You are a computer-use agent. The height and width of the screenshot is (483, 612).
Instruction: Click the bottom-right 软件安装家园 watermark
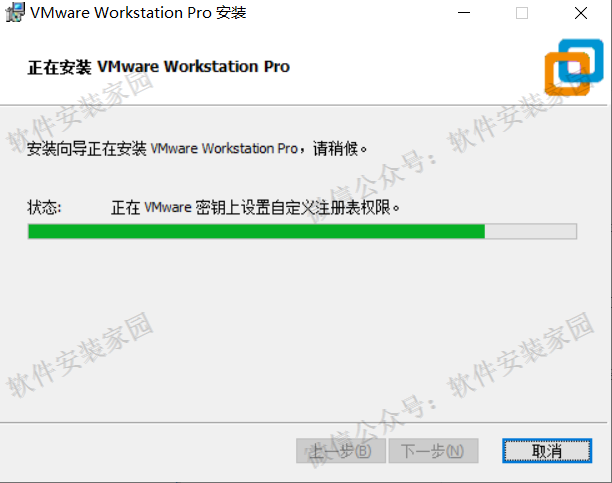(x=521, y=355)
